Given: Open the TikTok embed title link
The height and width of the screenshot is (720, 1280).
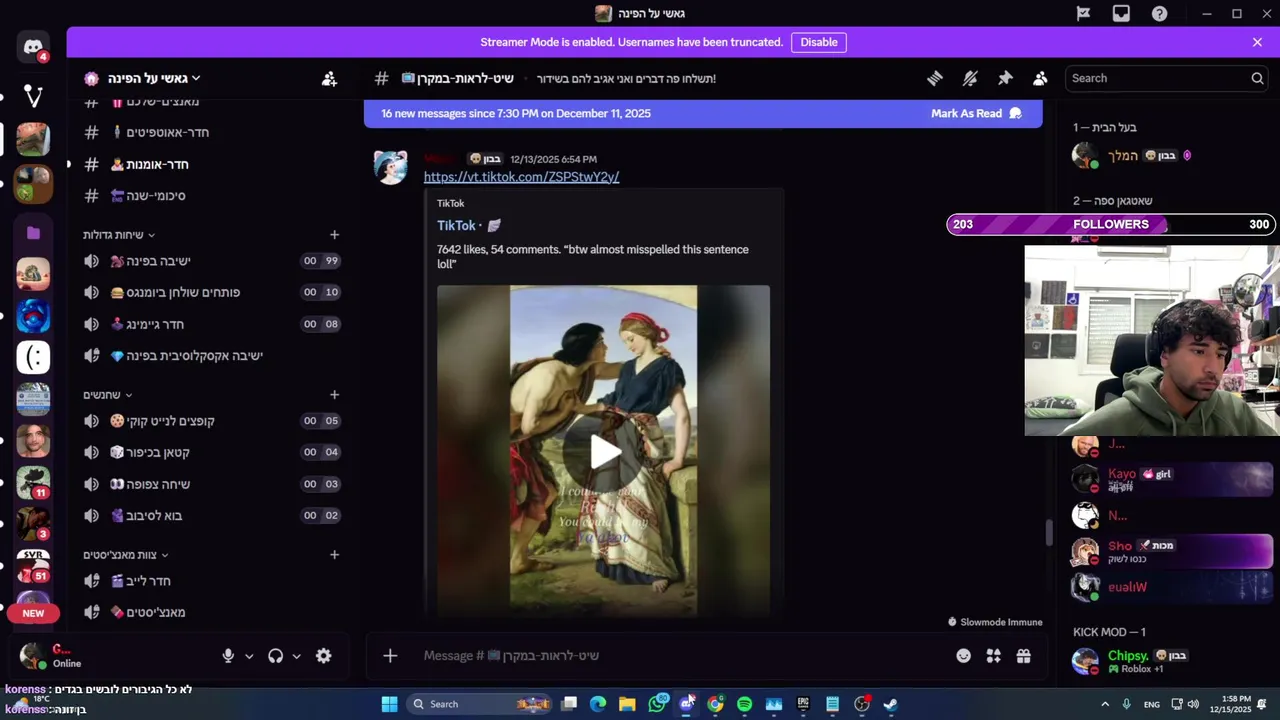Looking at the screenshot, I should 469,226.
